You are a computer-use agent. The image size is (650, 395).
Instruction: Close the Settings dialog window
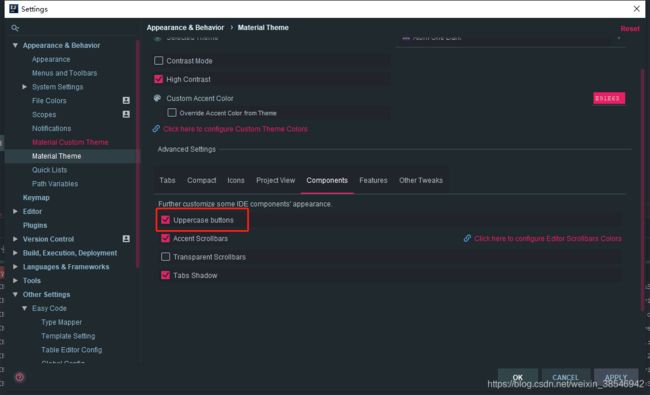[x=636, y=9]
